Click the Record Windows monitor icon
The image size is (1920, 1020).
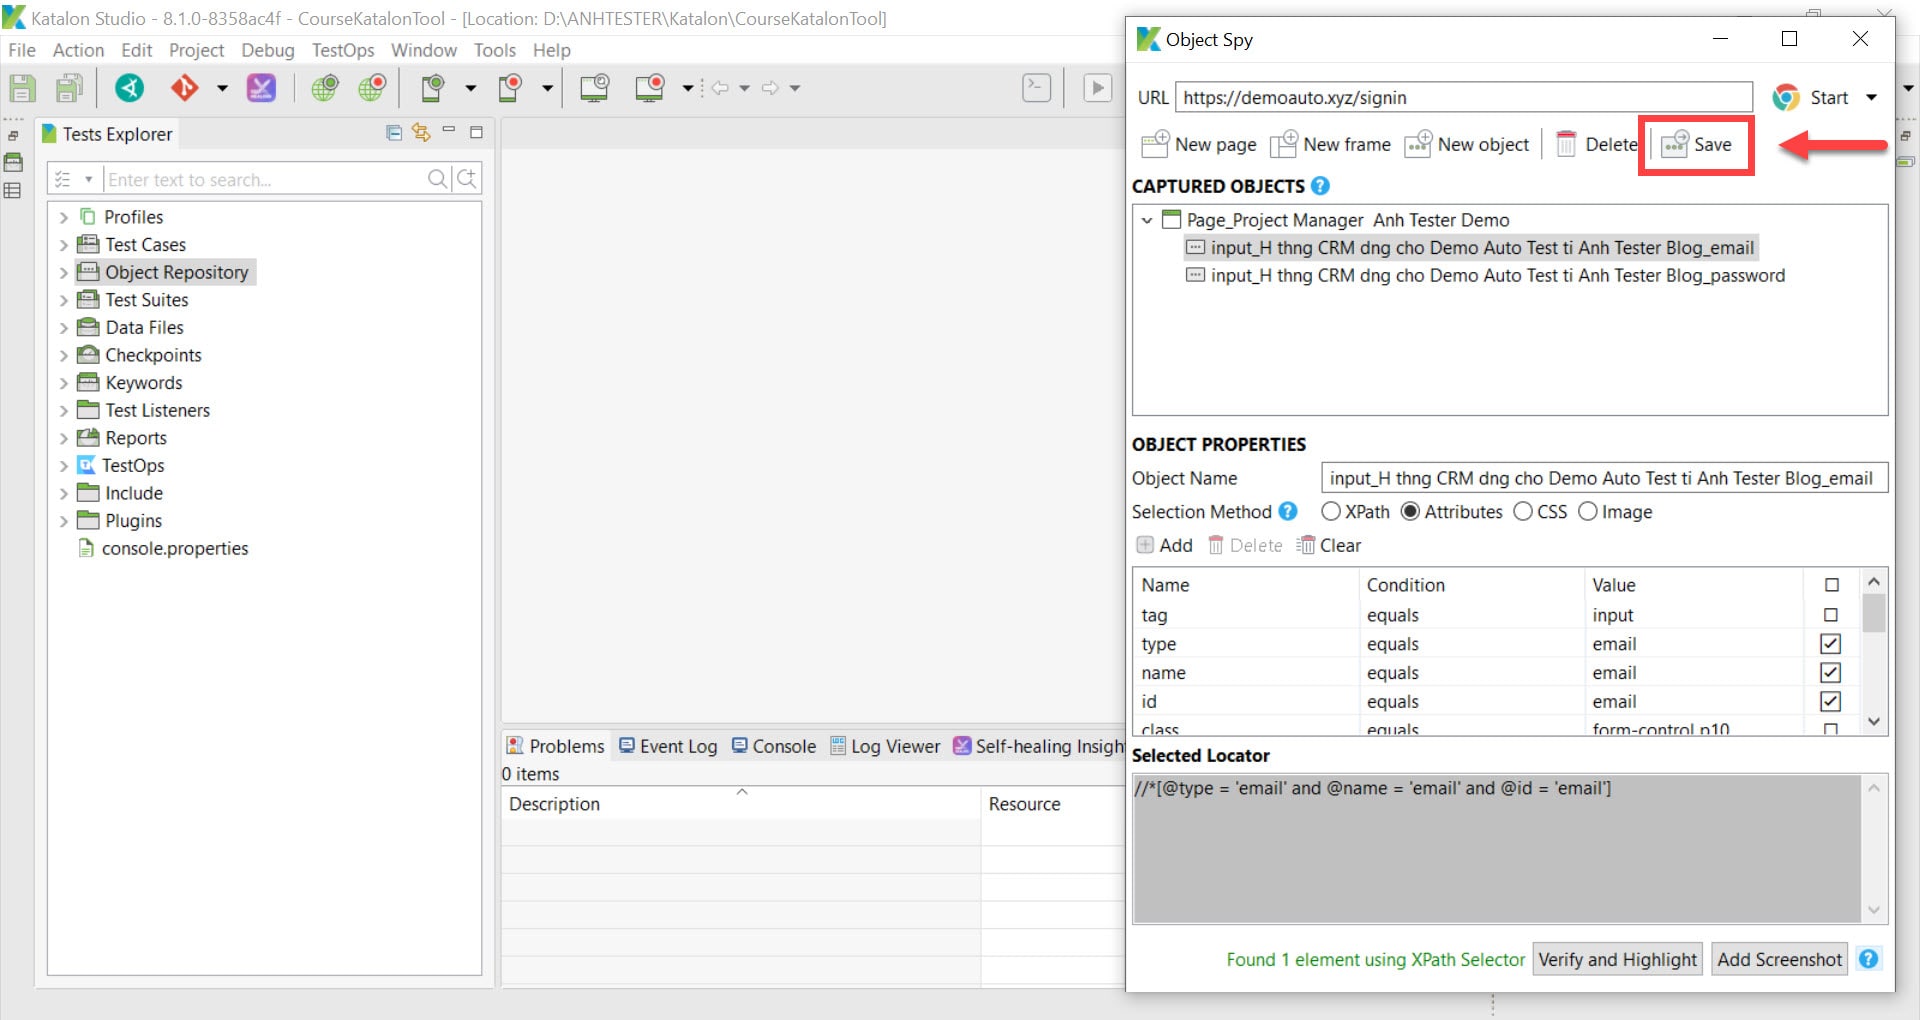650,88
